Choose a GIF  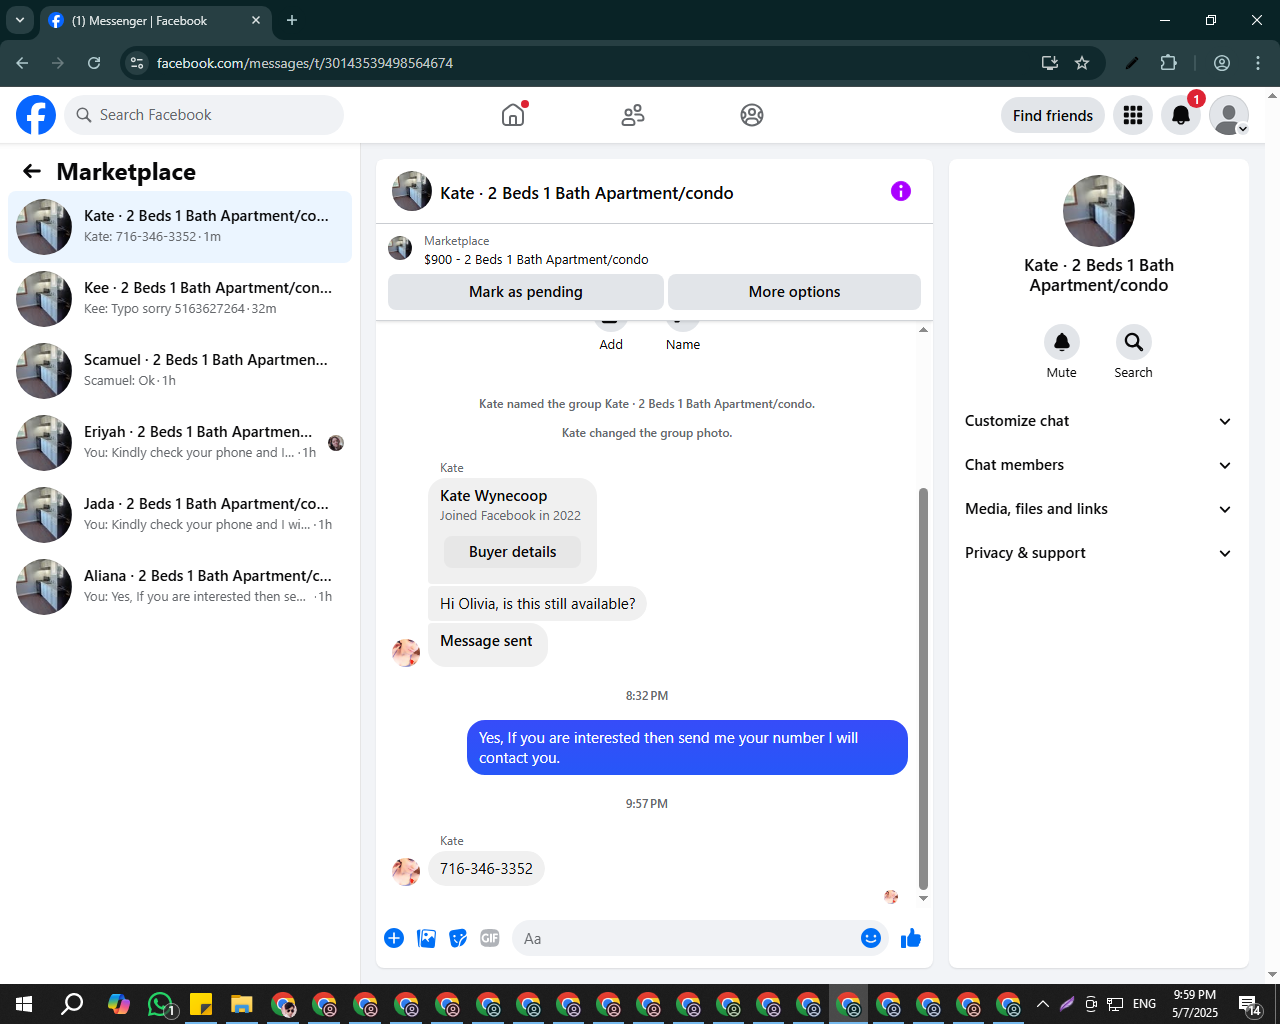490,938
